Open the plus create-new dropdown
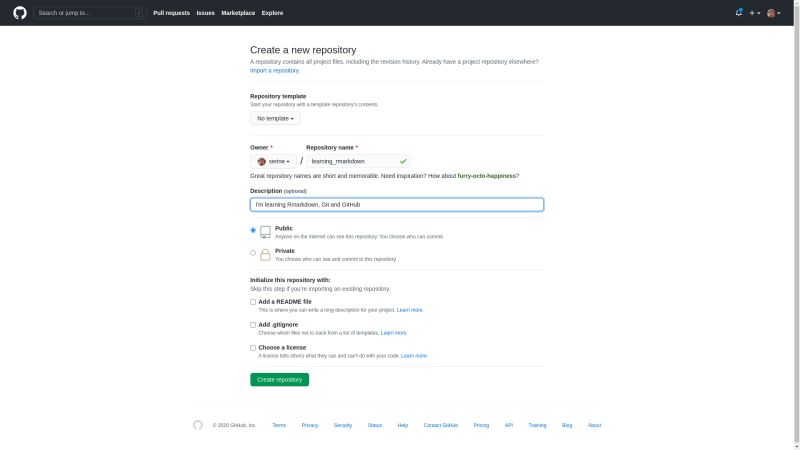Viewport: 800px width, 450px height. (x=754, y=13)
